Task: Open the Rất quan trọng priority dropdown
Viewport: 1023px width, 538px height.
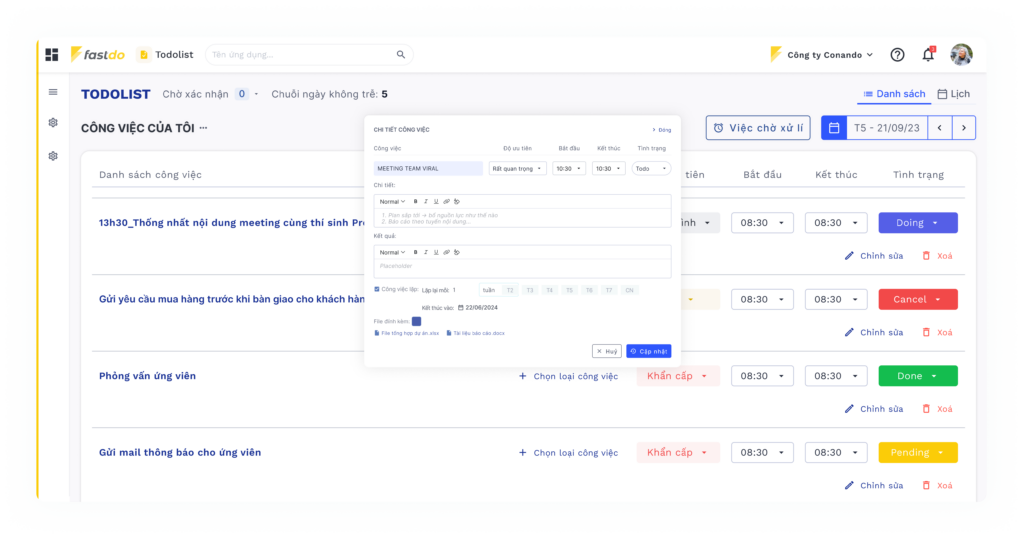Action: (x=517, y=169)
